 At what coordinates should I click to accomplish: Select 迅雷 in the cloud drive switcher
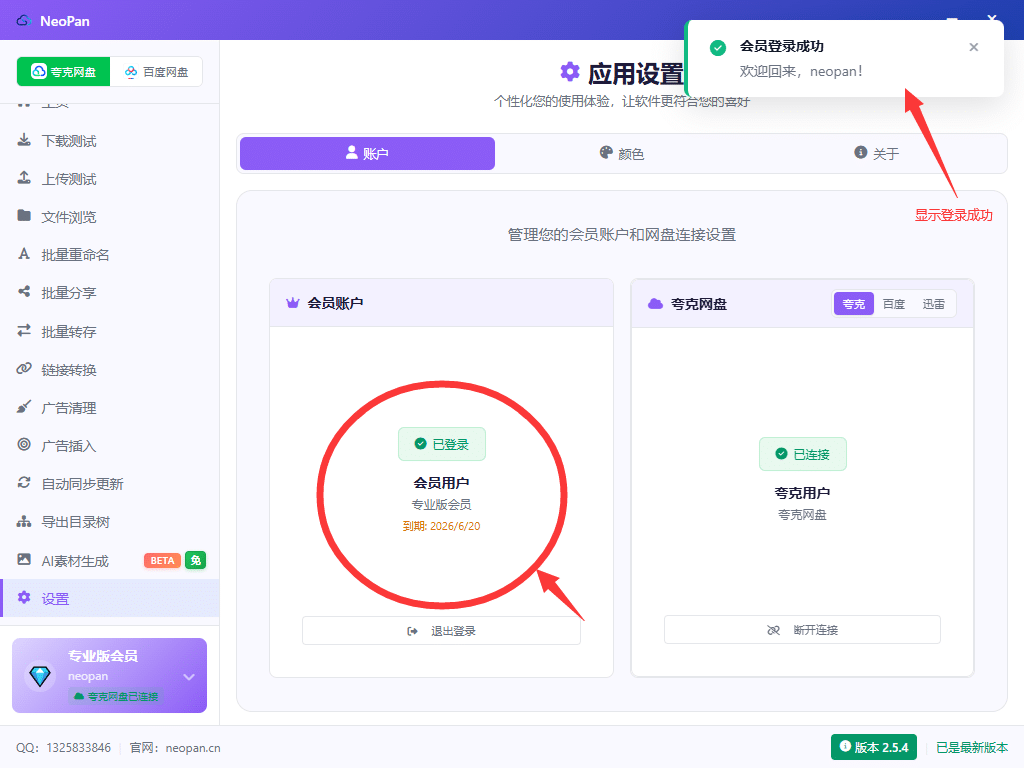(933, 304)
